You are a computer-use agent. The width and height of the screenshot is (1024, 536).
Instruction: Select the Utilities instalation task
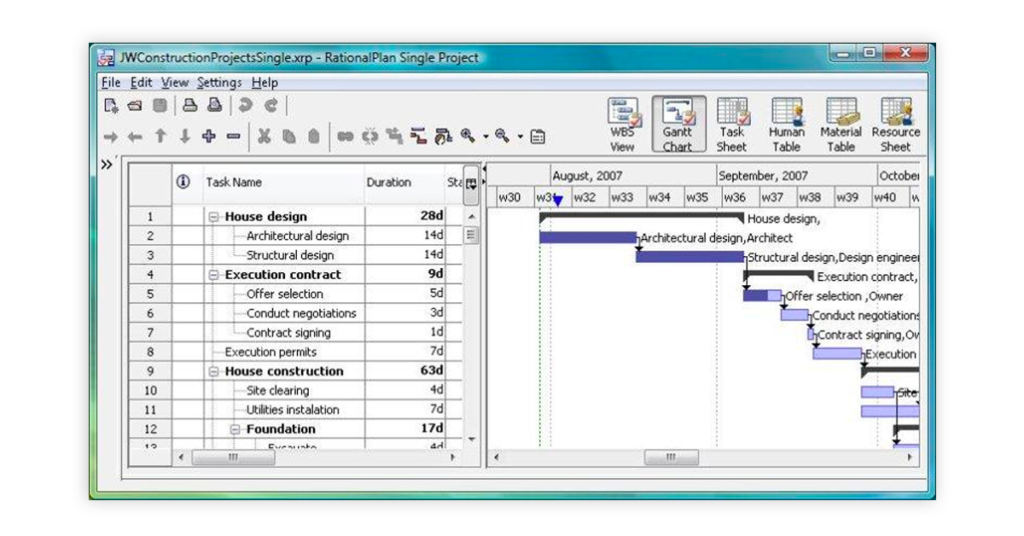(293, 410)
